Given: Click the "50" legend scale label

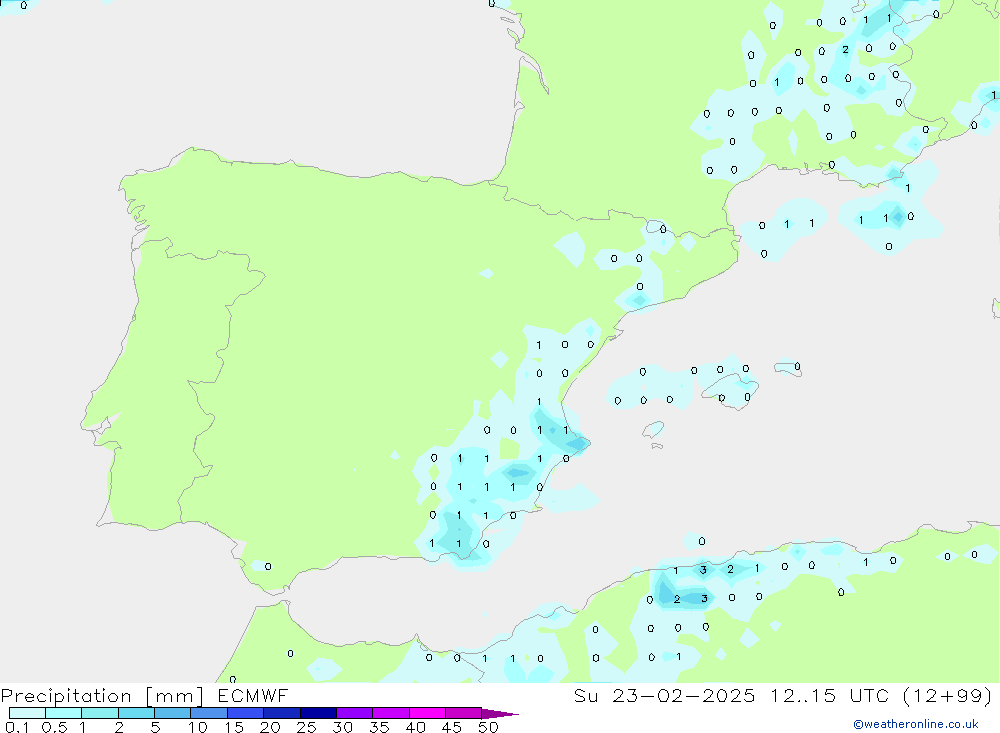Looking at the screenshot, I should tap(488, 727).
